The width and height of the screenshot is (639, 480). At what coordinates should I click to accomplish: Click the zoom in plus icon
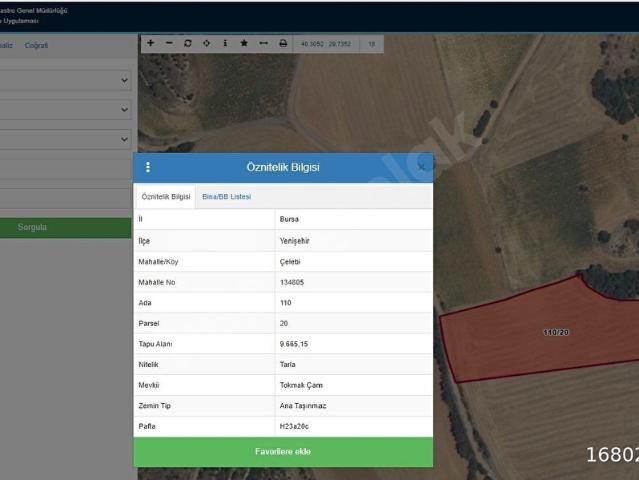(151, 43)
